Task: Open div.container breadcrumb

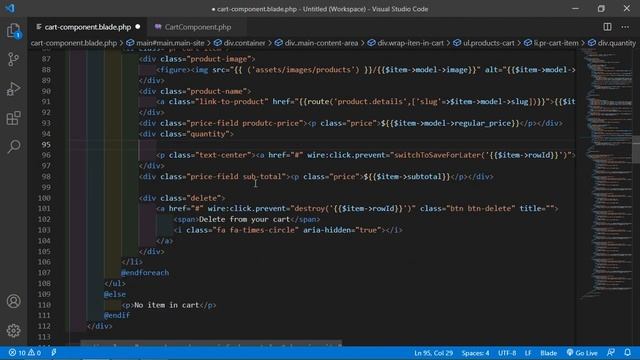Action: pyautogui.click(x=240, y=43)
